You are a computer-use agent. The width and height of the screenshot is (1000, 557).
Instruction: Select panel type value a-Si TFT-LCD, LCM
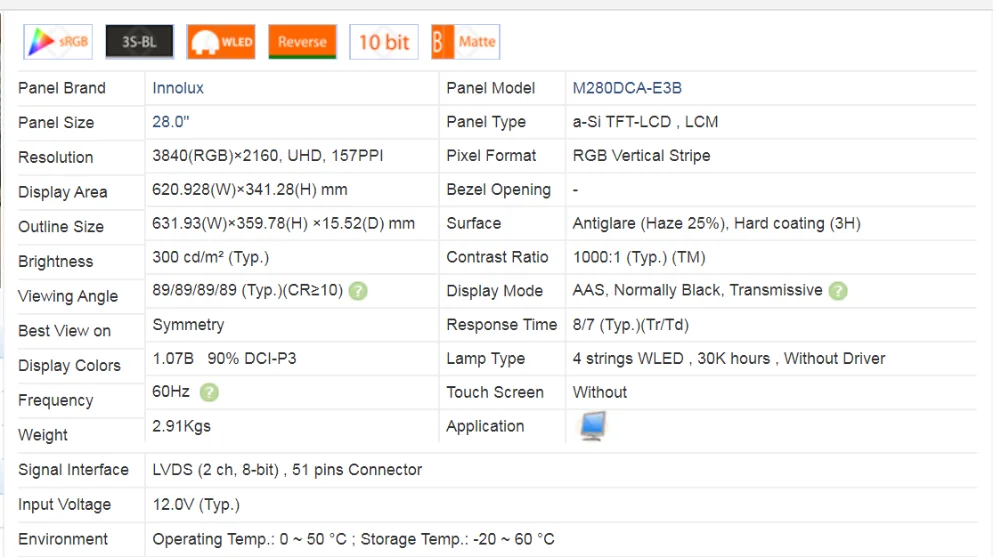tap(645, 122)
